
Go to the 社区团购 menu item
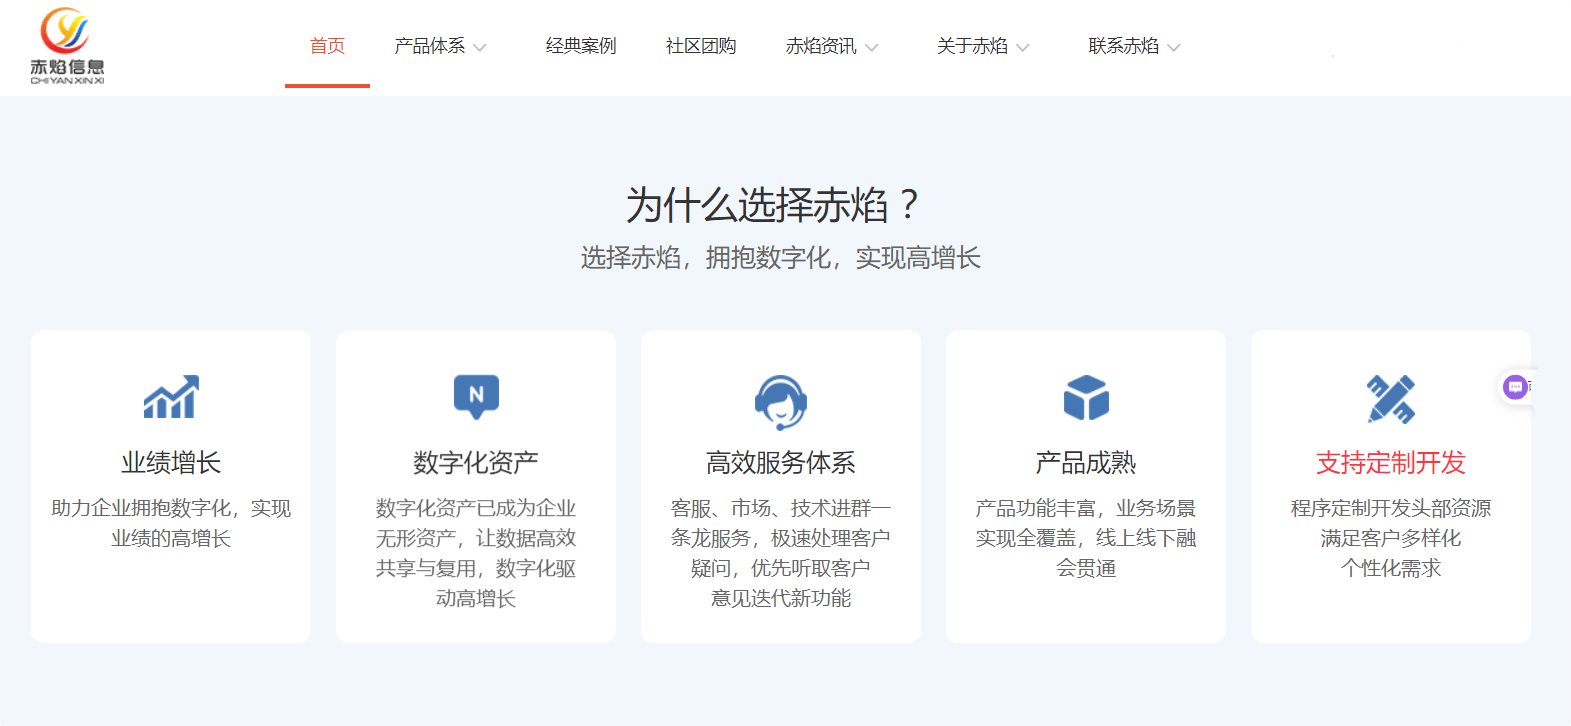pos(701,46)
